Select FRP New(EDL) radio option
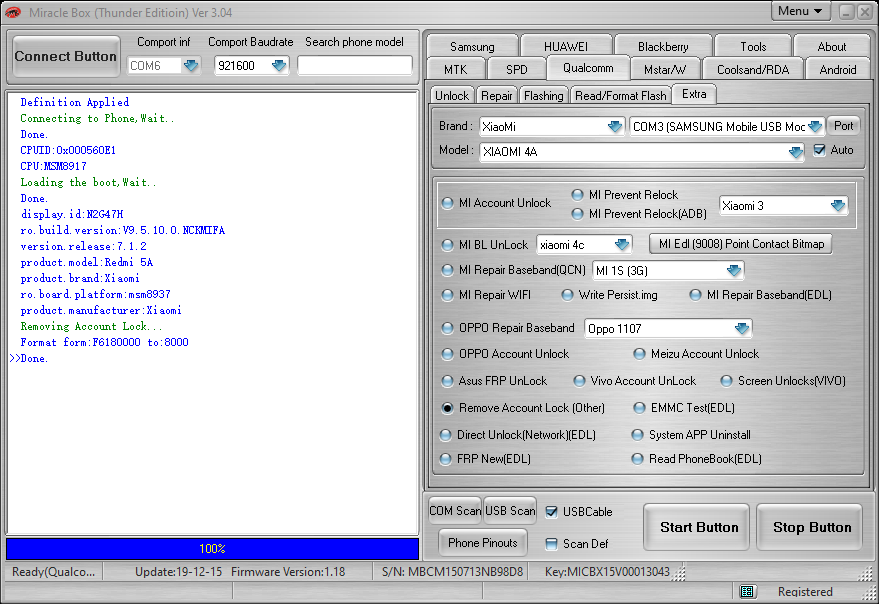 (446, 459)
